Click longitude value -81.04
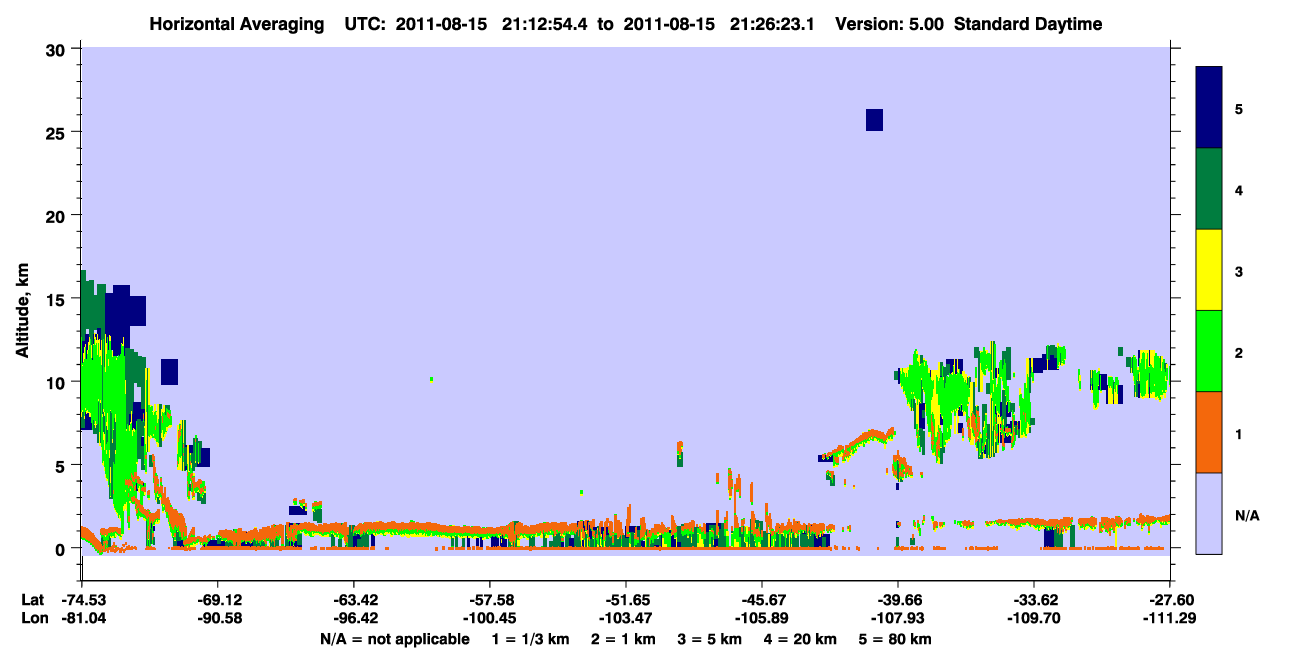Viewport: 1300px width, 667px height. tap(82, 619)
